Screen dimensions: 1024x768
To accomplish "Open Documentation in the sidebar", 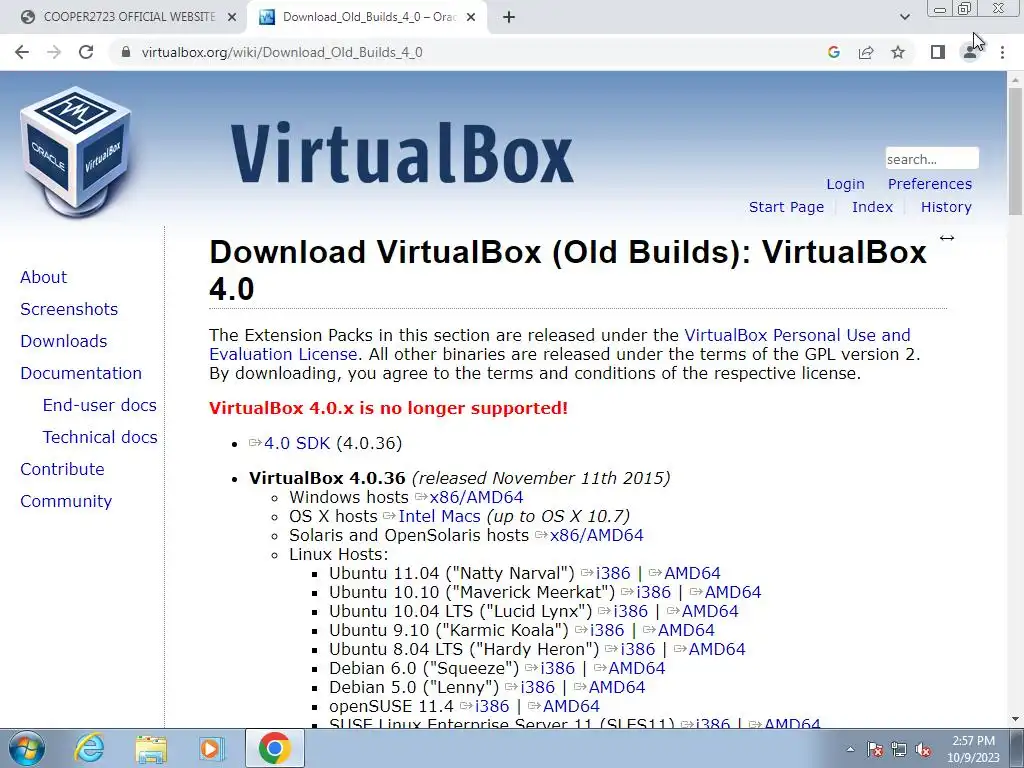I will click(81, 373).
